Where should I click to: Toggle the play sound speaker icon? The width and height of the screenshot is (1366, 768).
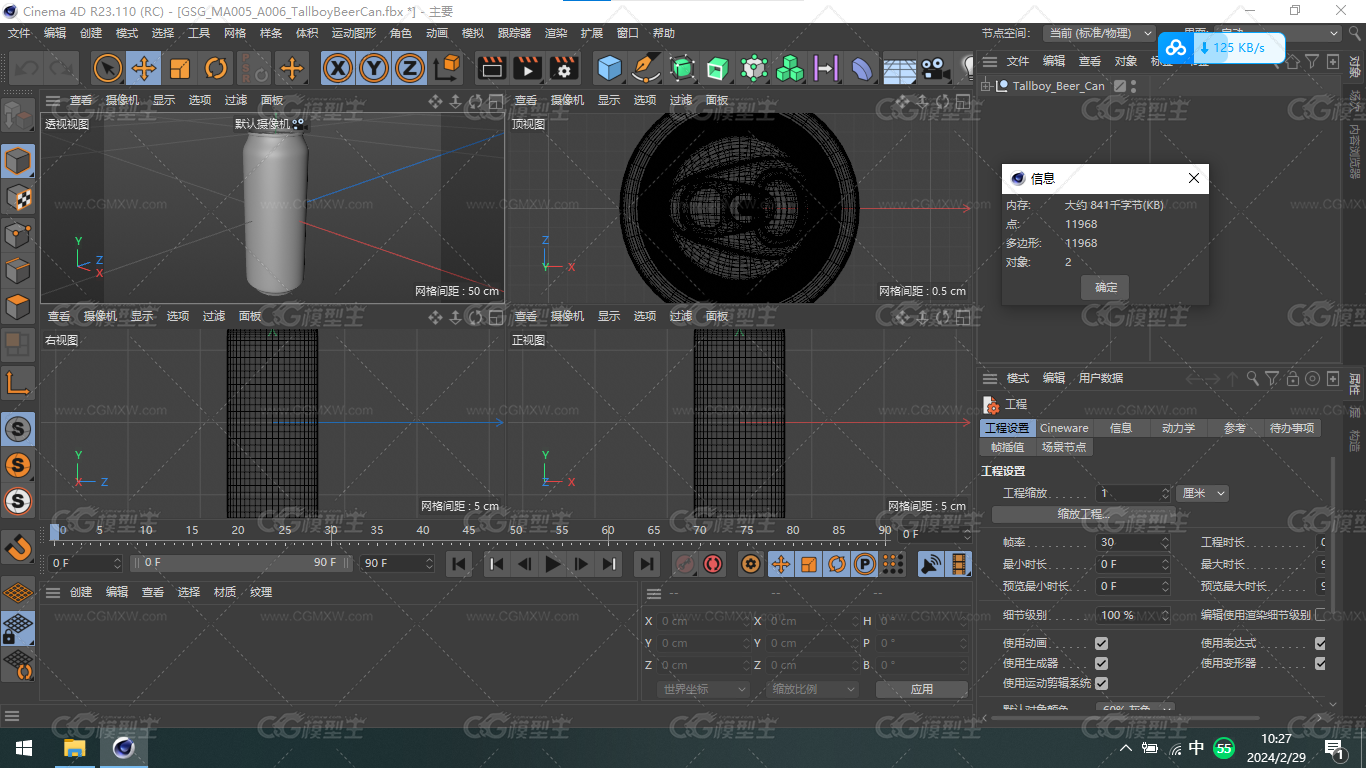(931, 564)
